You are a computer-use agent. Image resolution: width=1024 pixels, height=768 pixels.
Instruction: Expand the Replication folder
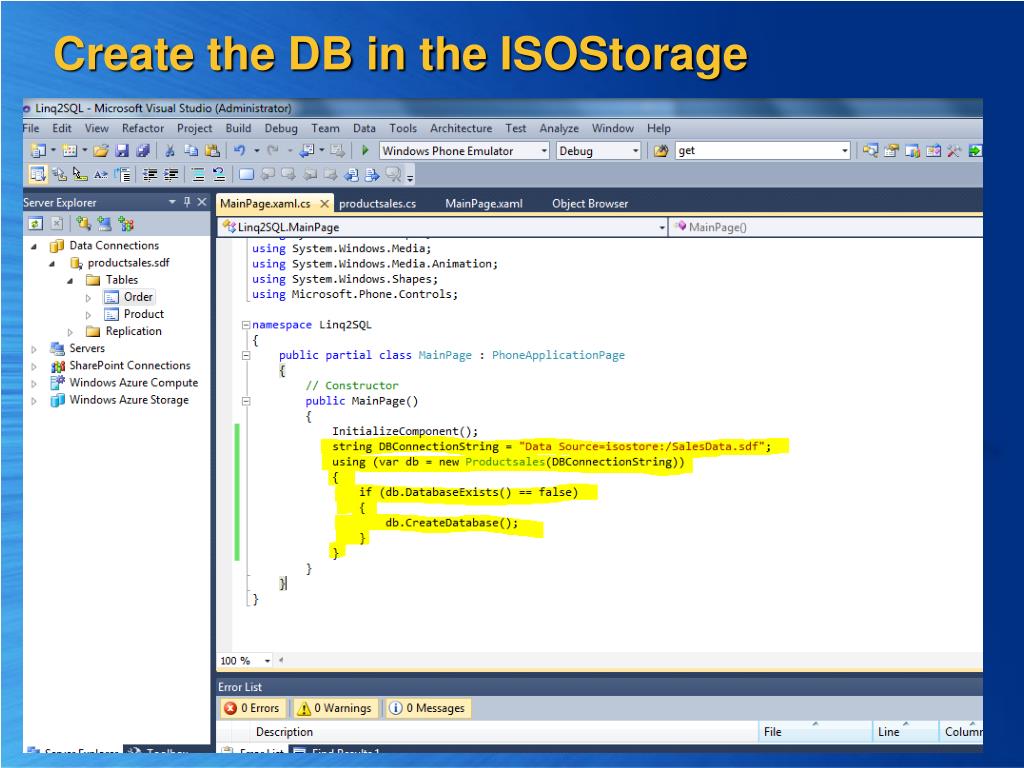pos(70,332)
